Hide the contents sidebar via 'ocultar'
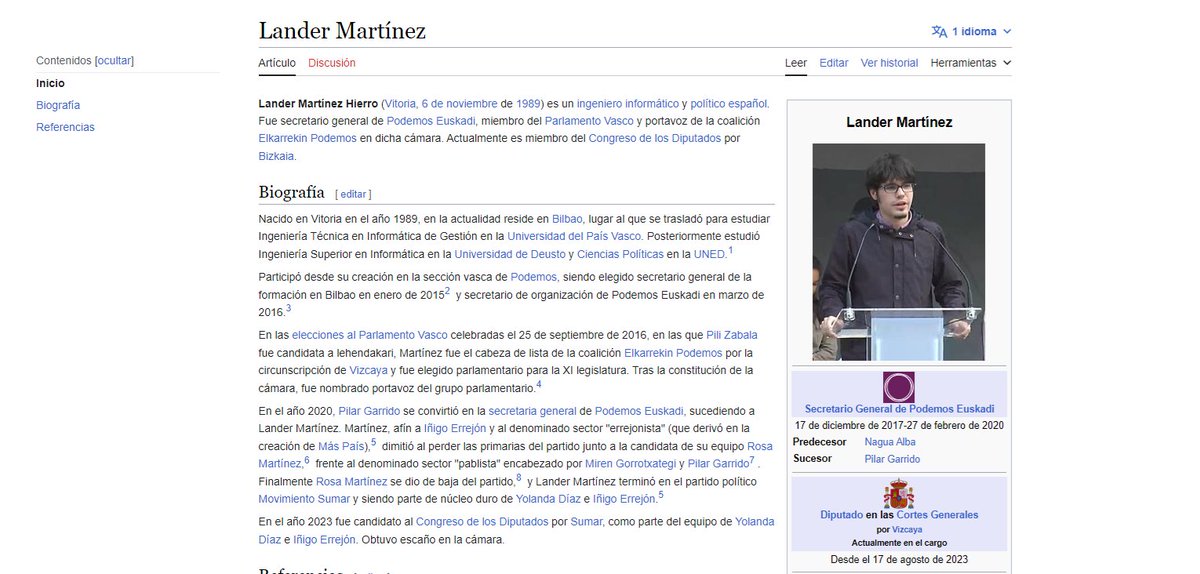The height and width of the screenshot is (574, 1200). pyautogui.click(x=114, y=60)
